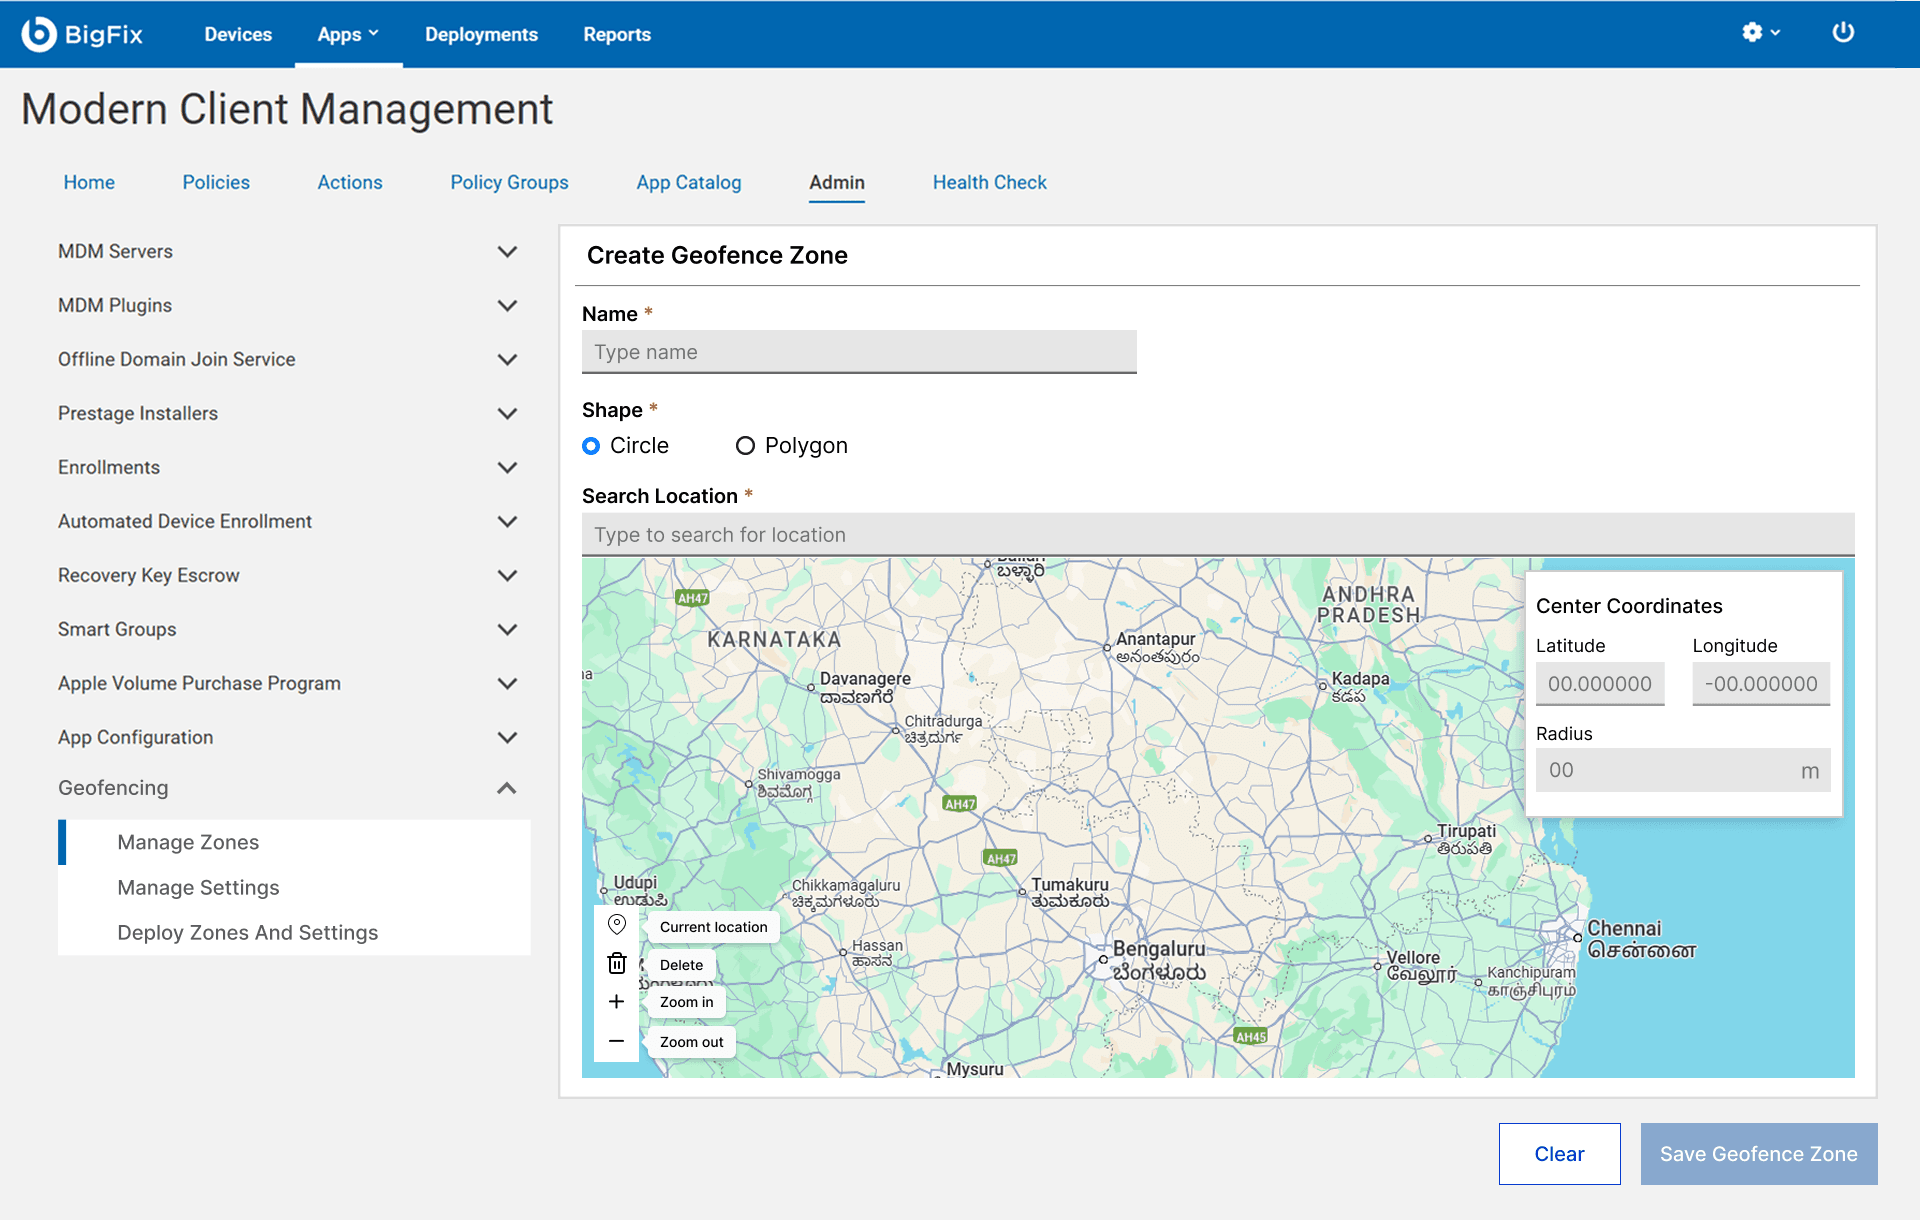This screenshot has width=1920, height=1220.
Task: Expand the Smart Groups section
Action: coord(507,629)
